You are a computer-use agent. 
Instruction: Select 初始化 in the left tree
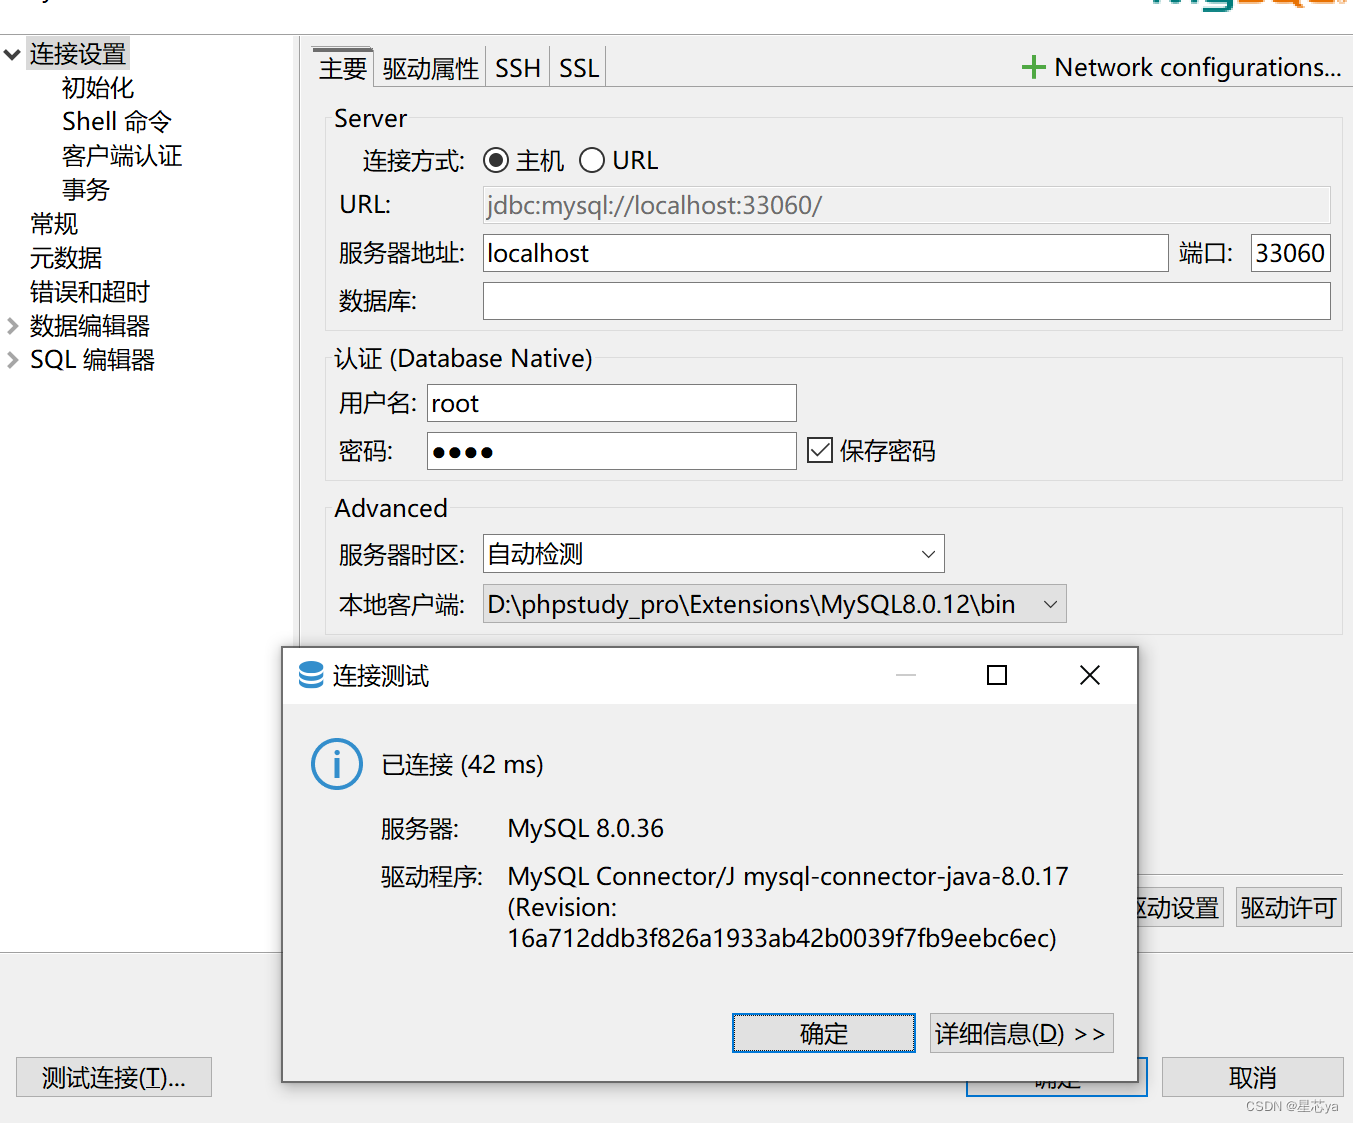tap(98, 88)
